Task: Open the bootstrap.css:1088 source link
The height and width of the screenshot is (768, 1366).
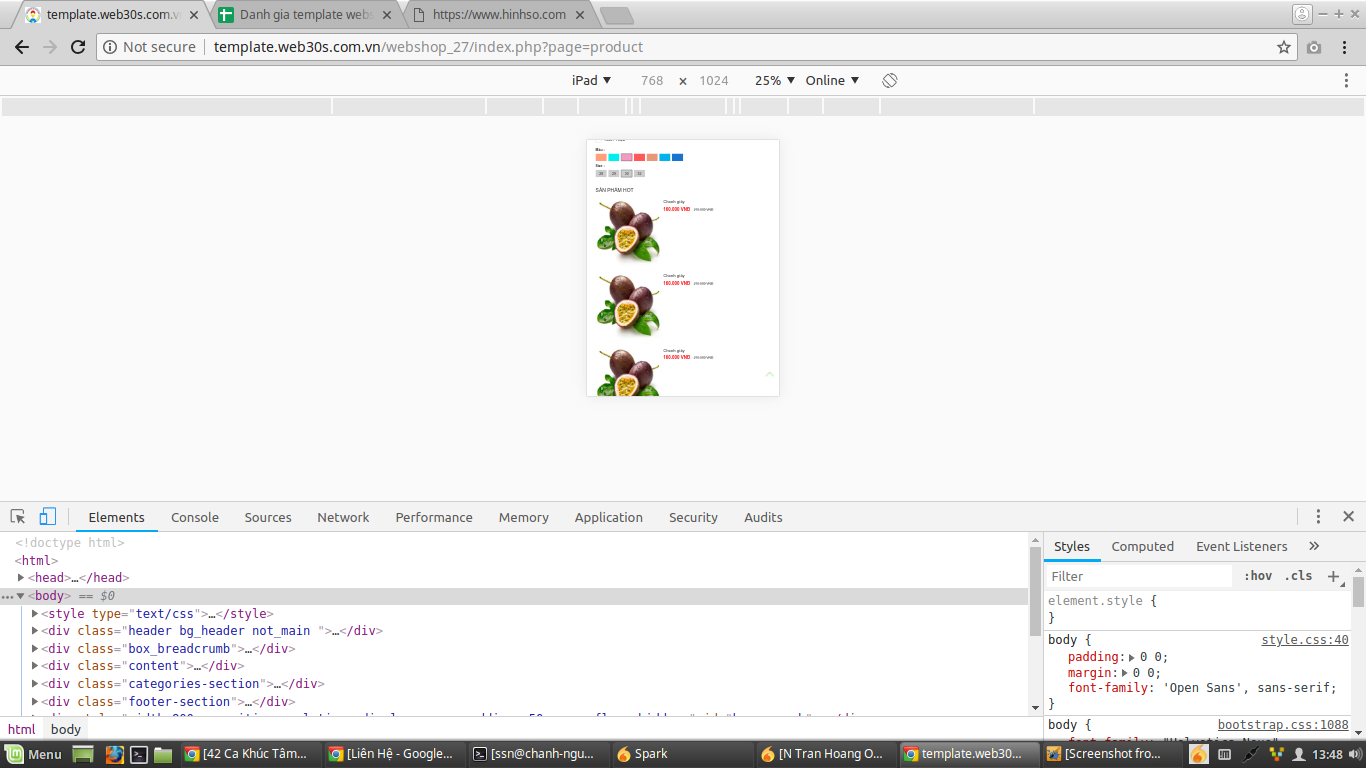Action: (x=1283, y=725)
